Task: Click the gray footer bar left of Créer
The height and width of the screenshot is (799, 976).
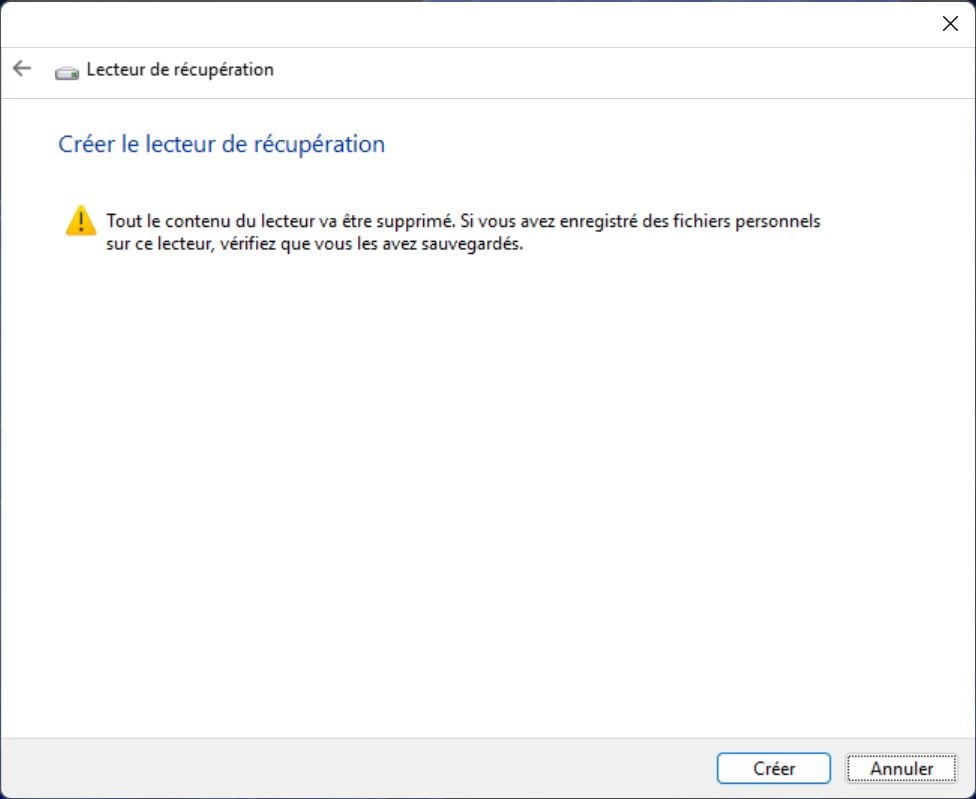Action: coord(350,768)
